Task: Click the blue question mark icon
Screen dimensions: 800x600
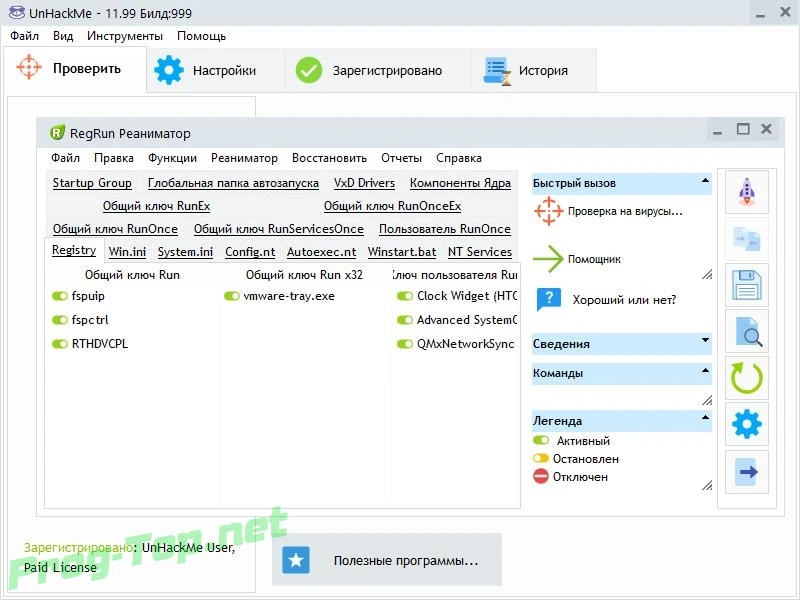Action: 548,299
